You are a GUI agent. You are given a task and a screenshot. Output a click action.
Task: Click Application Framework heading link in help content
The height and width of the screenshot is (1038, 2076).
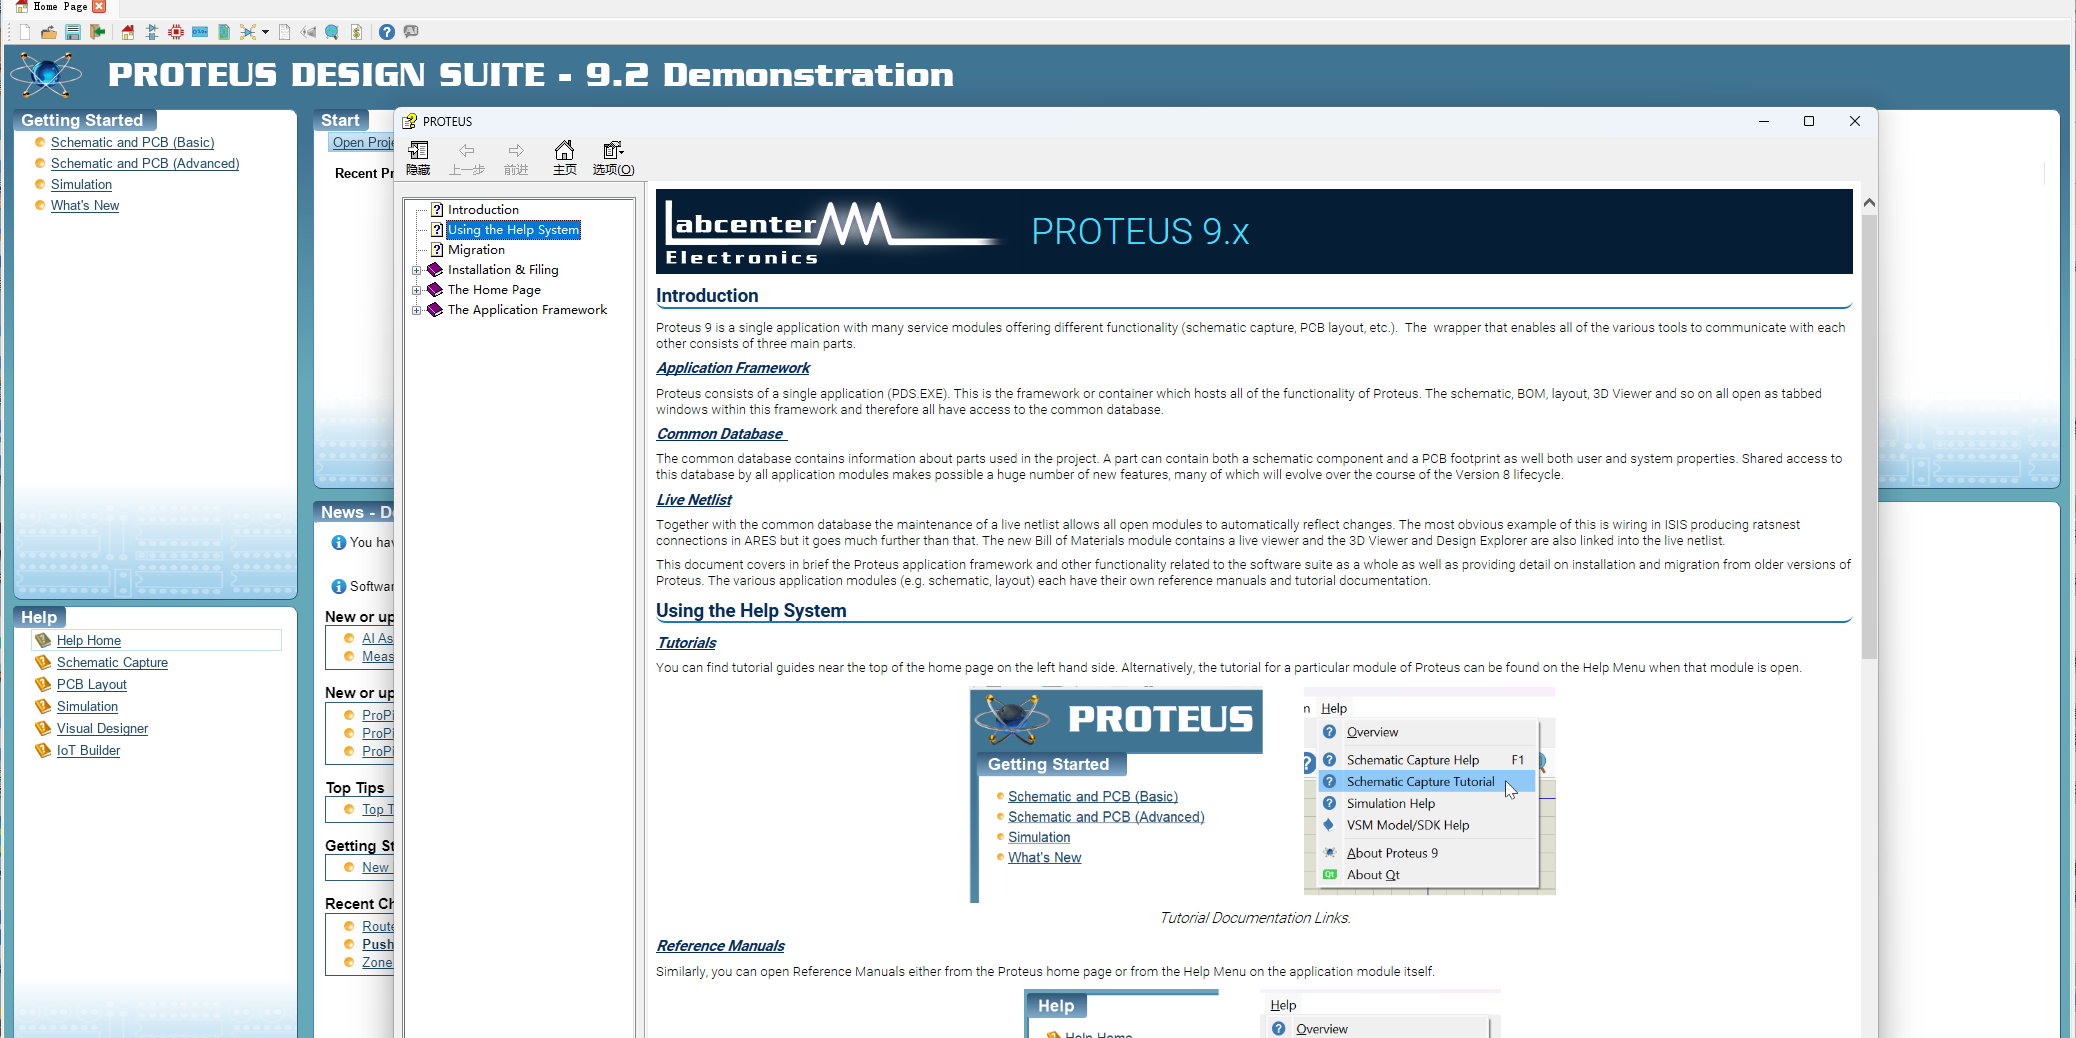(x=733, y=368)
